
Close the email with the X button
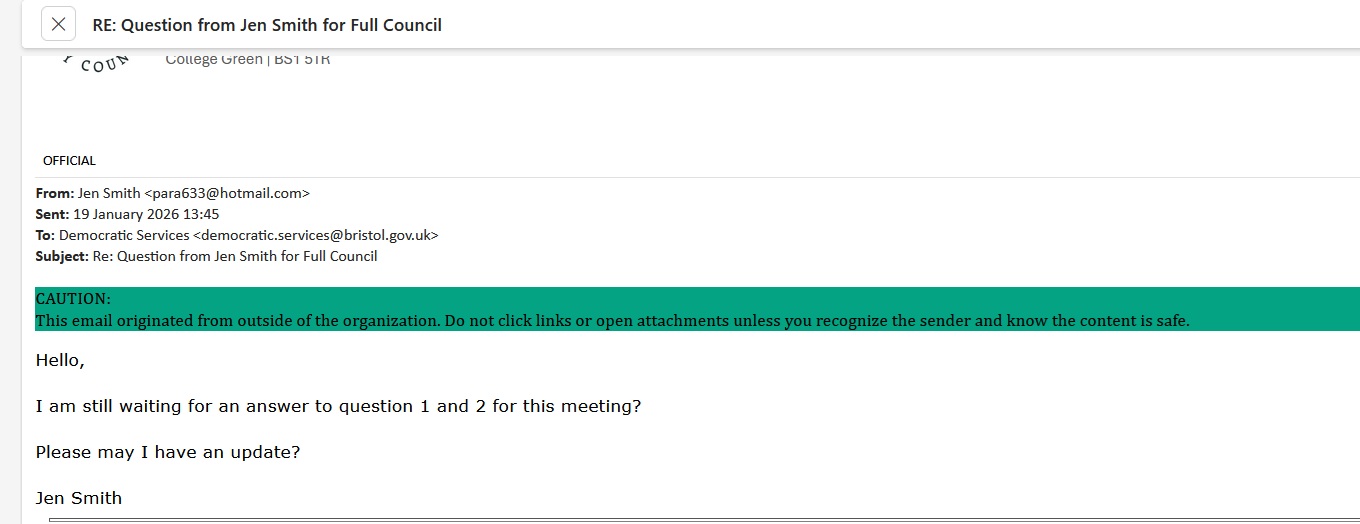(x=59, y=24)
